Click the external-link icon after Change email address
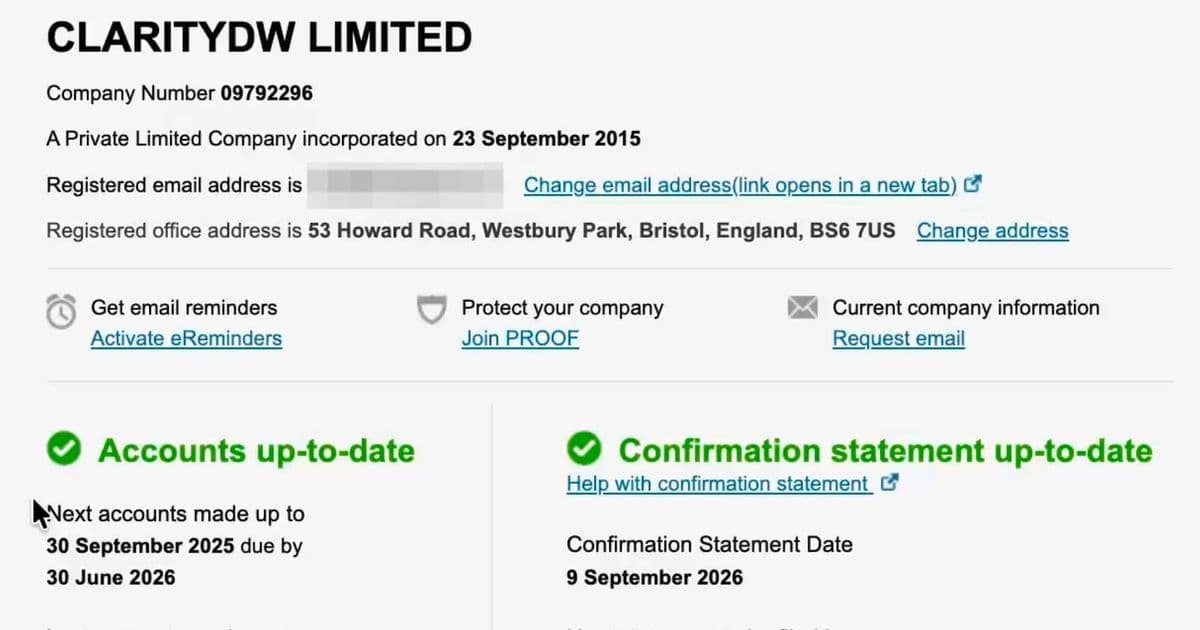The height and width of the screenshot is (630, 1200). (971, 184)
